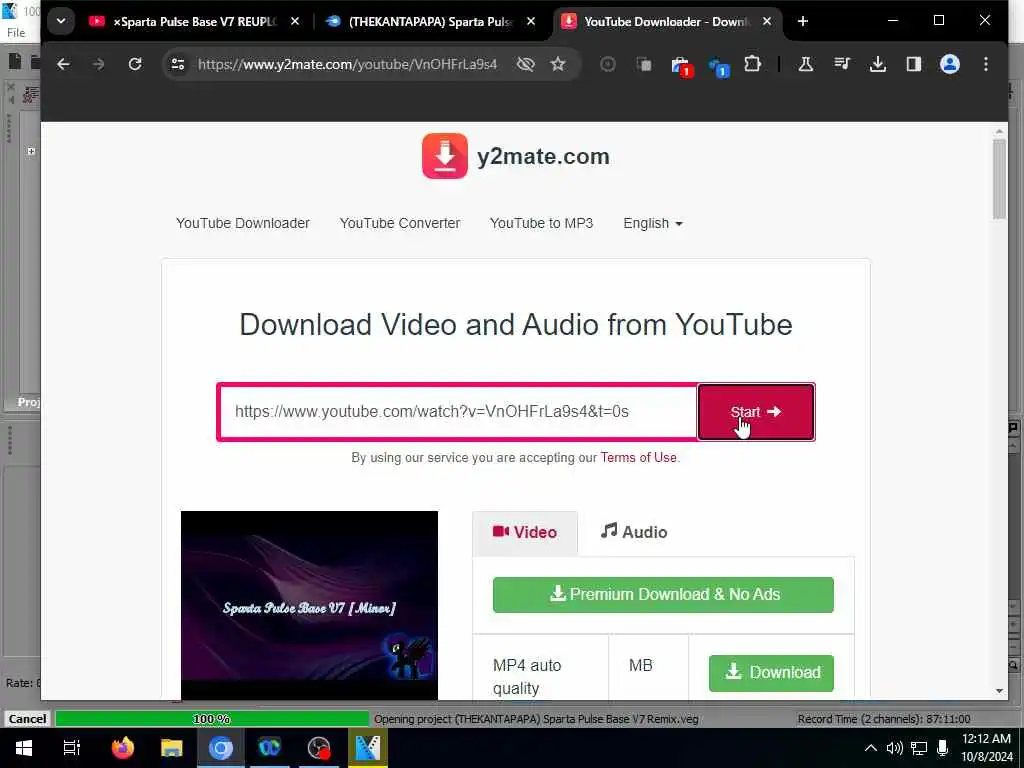Click the page vertical scrollbar thumb
1024x768 pixels.
[x=999, y=180]
